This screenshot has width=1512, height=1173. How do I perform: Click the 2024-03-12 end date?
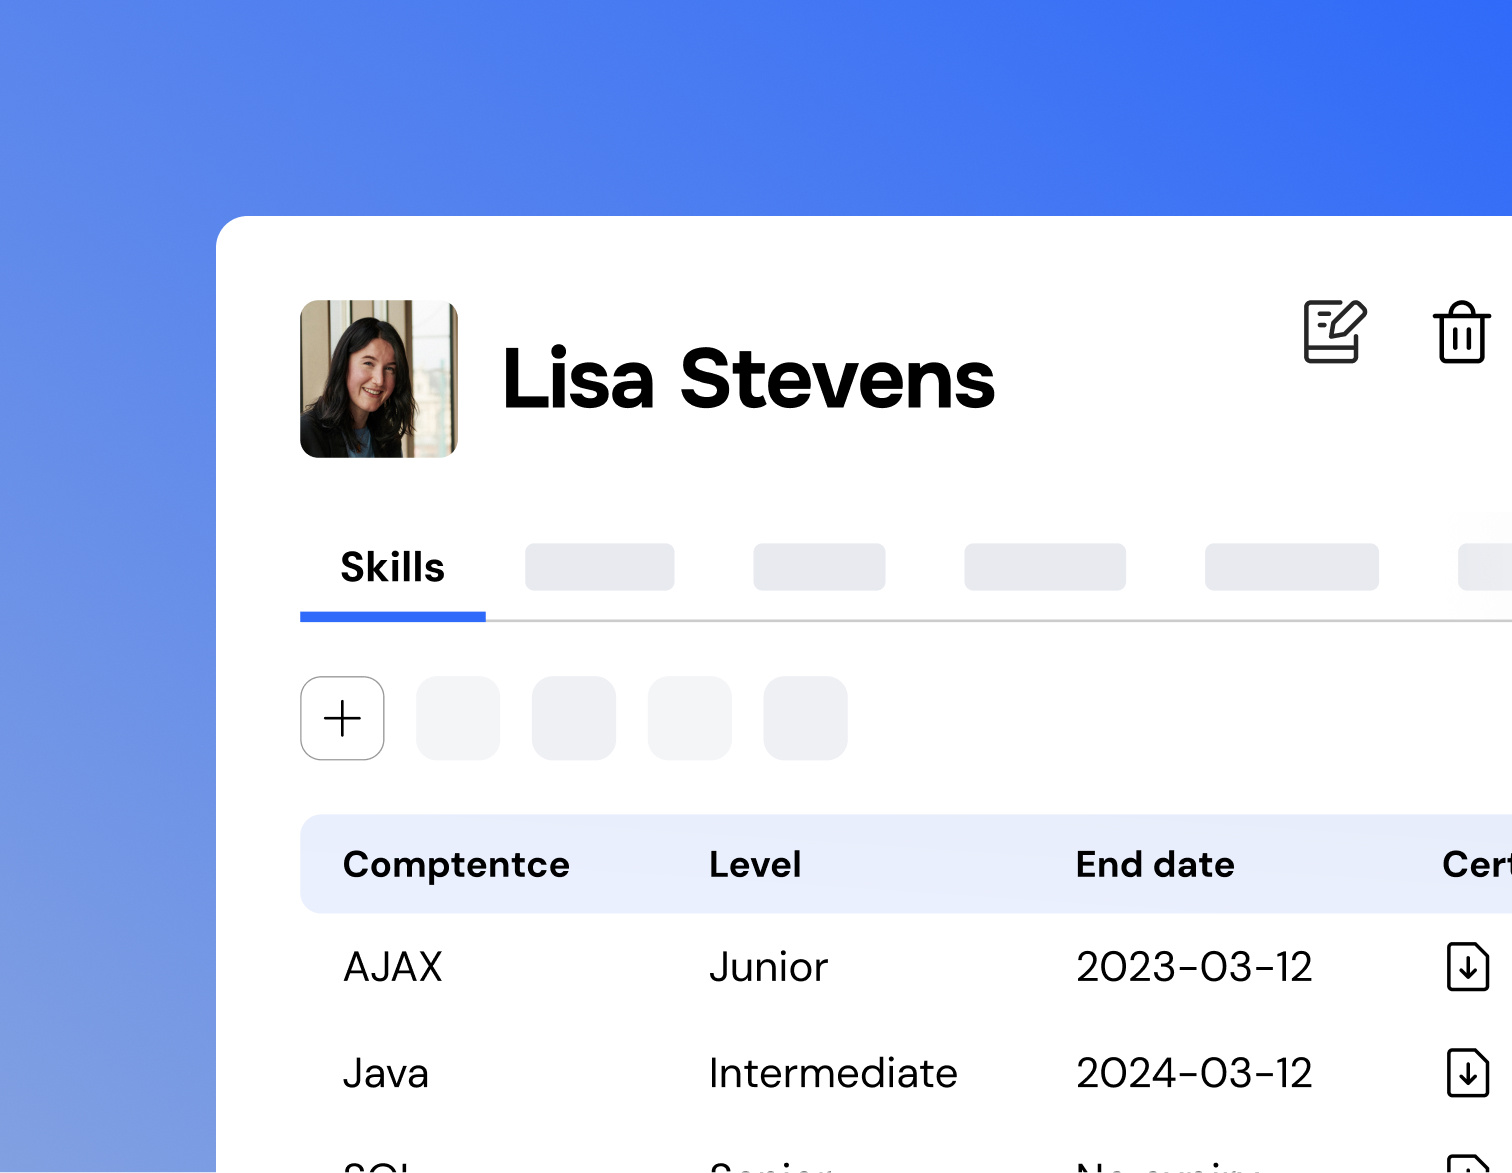pyautogui.click(x=1194, y=1073)
